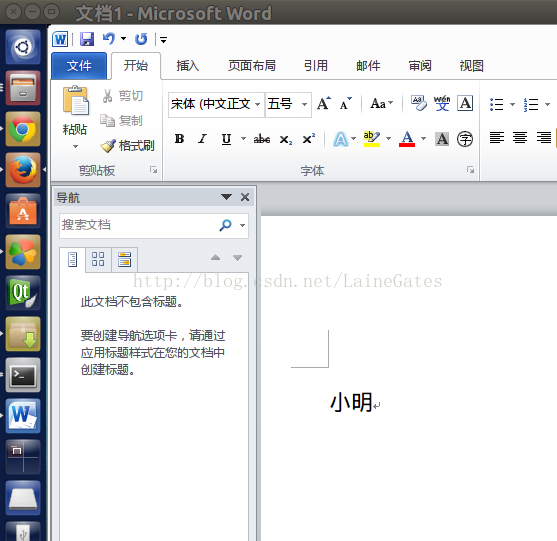The image size is (557, 541).
Task: Open the 文件 File tab
Action: (x=79, y=66)
